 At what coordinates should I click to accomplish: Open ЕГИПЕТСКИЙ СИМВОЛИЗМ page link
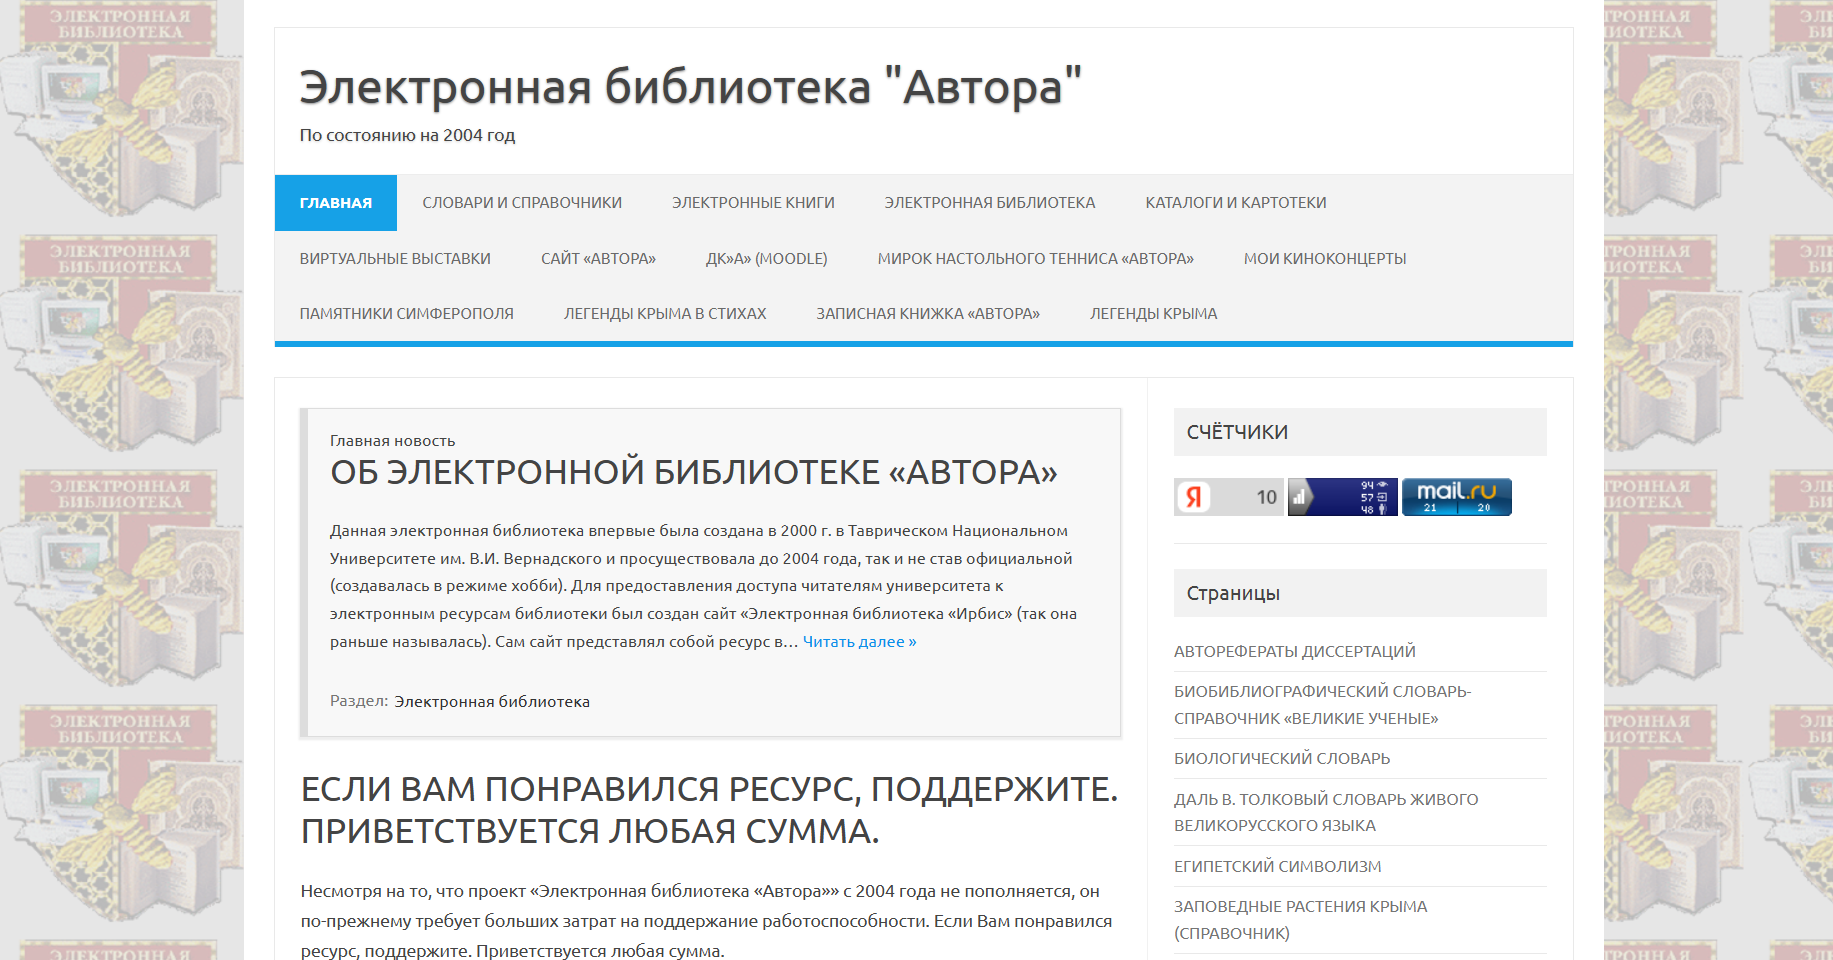(1278, 867)
